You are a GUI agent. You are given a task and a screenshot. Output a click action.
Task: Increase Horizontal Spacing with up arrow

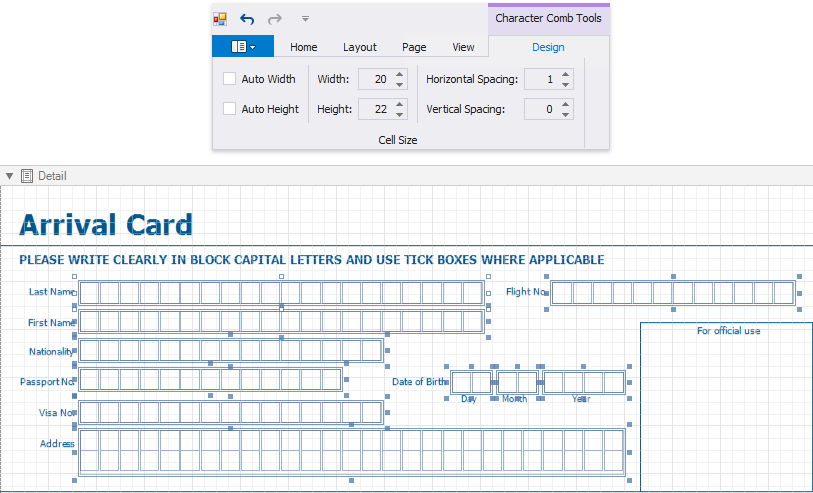point(566,74)
